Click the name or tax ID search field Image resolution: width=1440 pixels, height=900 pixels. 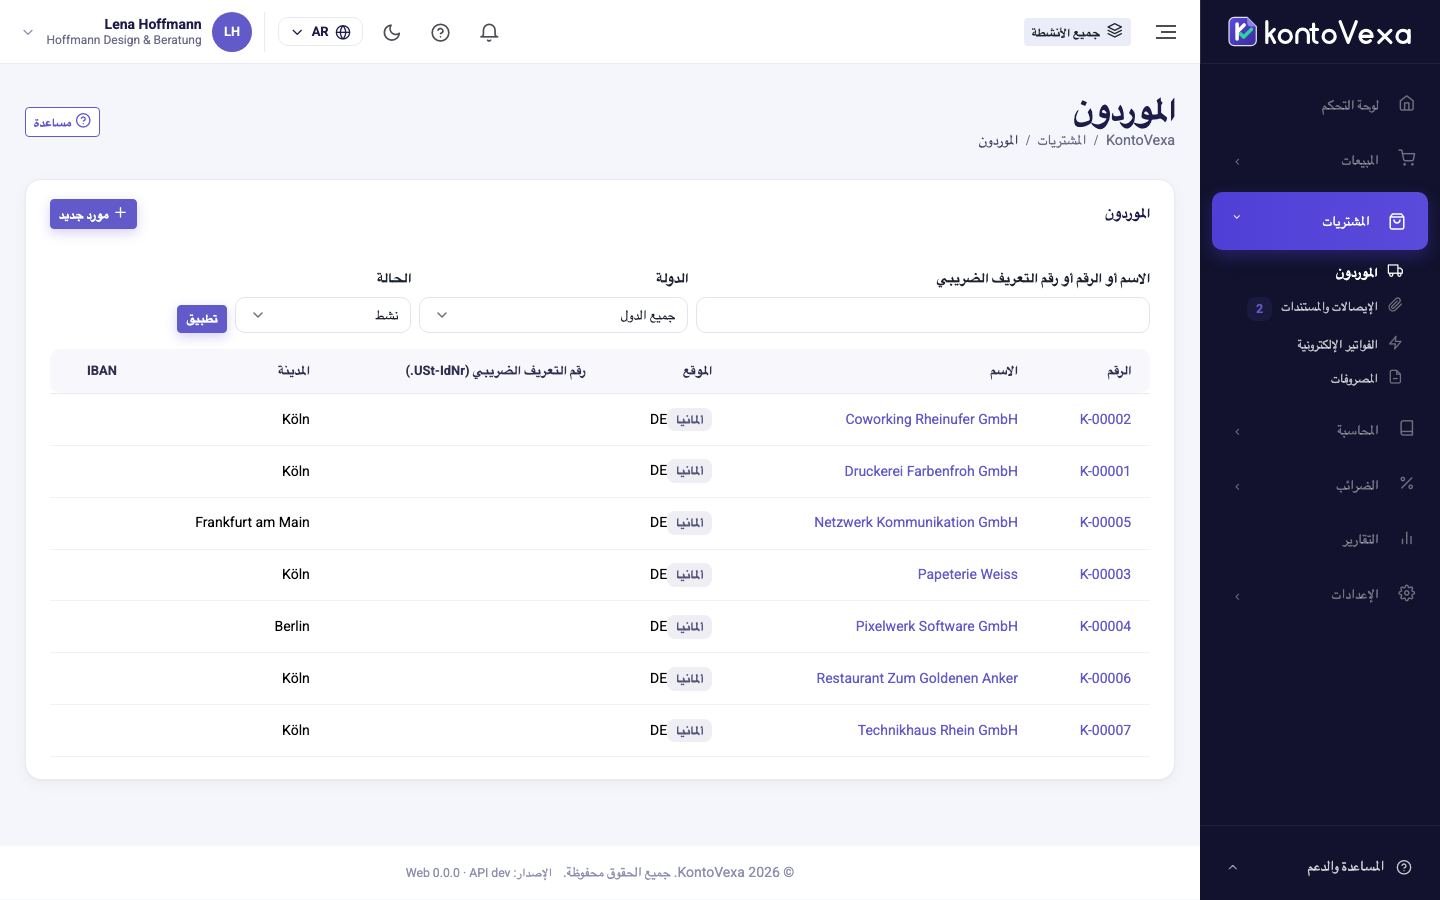point(923,315)
